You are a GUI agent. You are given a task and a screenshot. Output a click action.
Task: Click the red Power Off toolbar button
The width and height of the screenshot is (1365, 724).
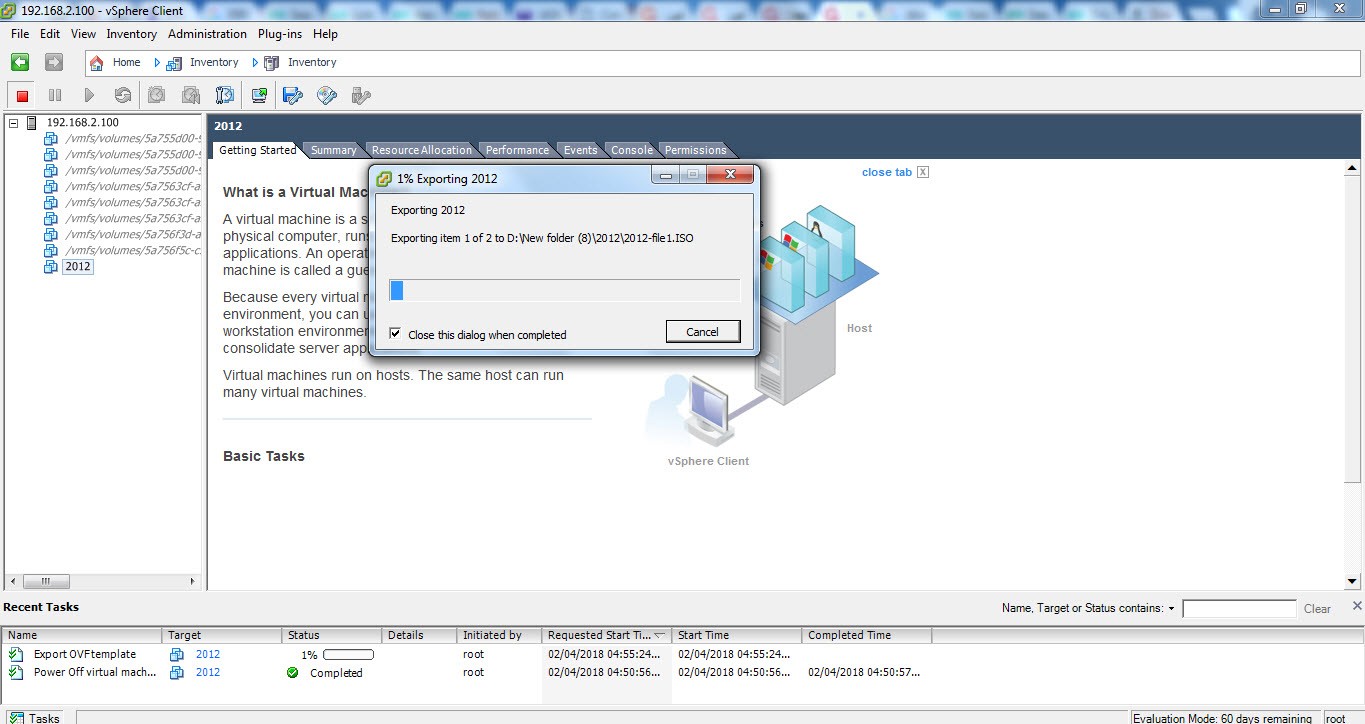pyautogui.click(x=22, y=96)
